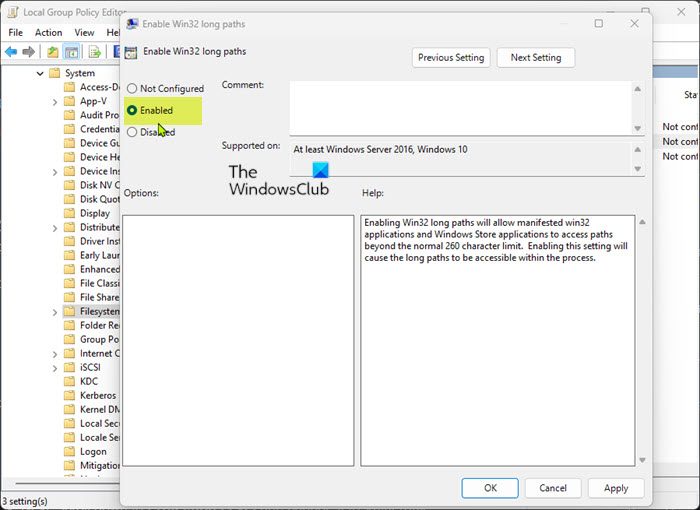
Task: Select the Disk Quot folder icon
Action: click(69, 199)
